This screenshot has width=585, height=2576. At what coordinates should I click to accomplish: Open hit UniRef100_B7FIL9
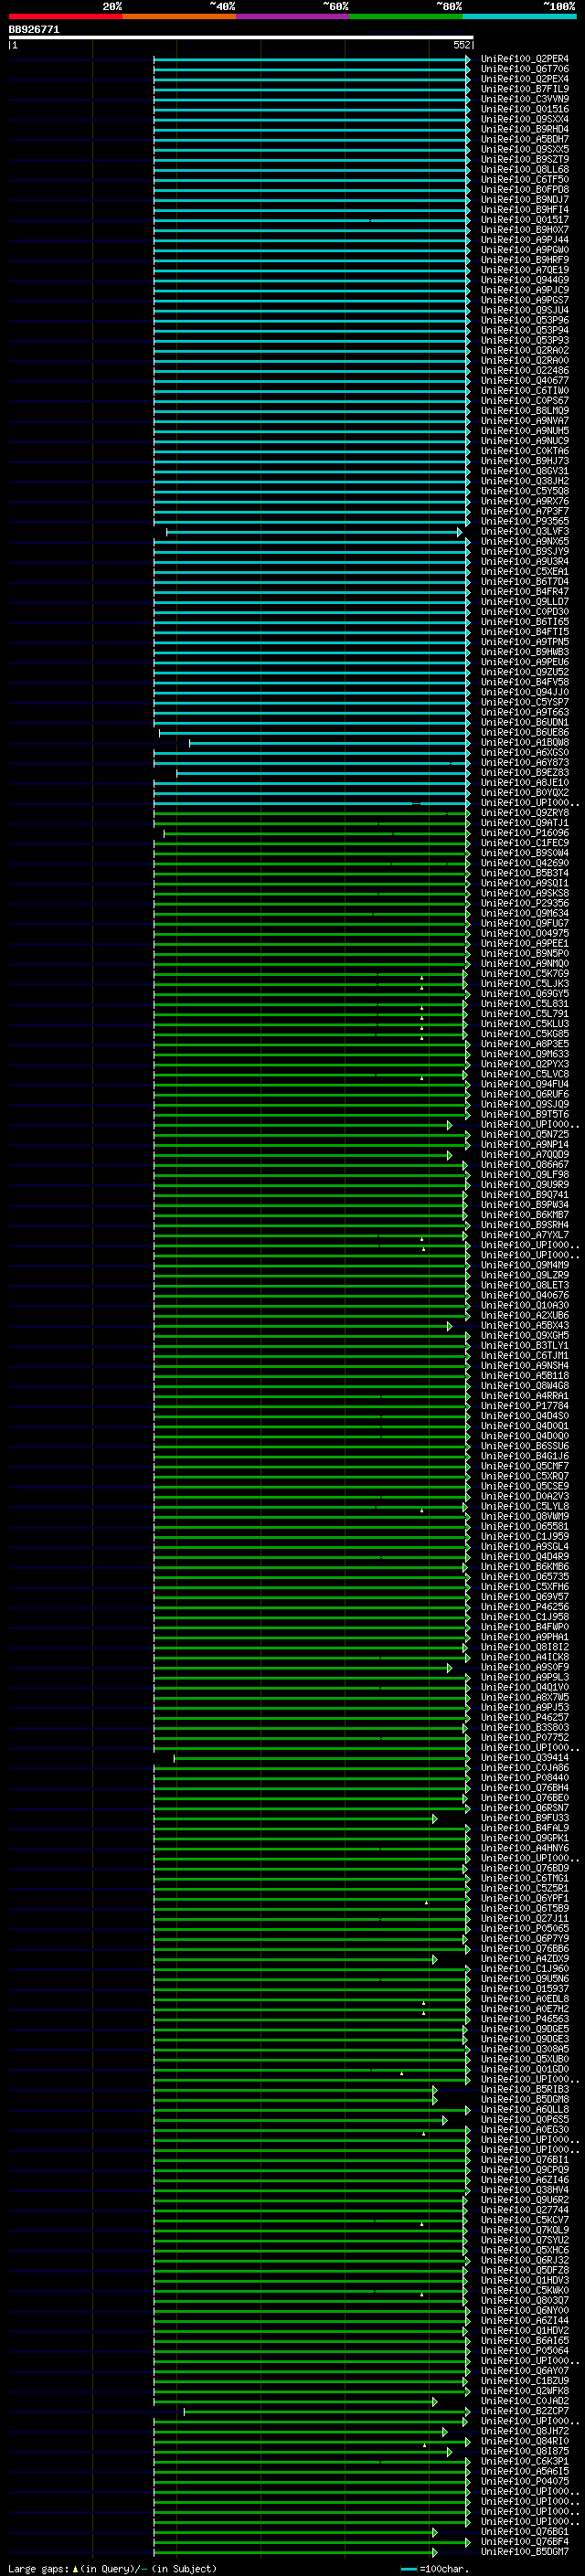pos(525,89)
